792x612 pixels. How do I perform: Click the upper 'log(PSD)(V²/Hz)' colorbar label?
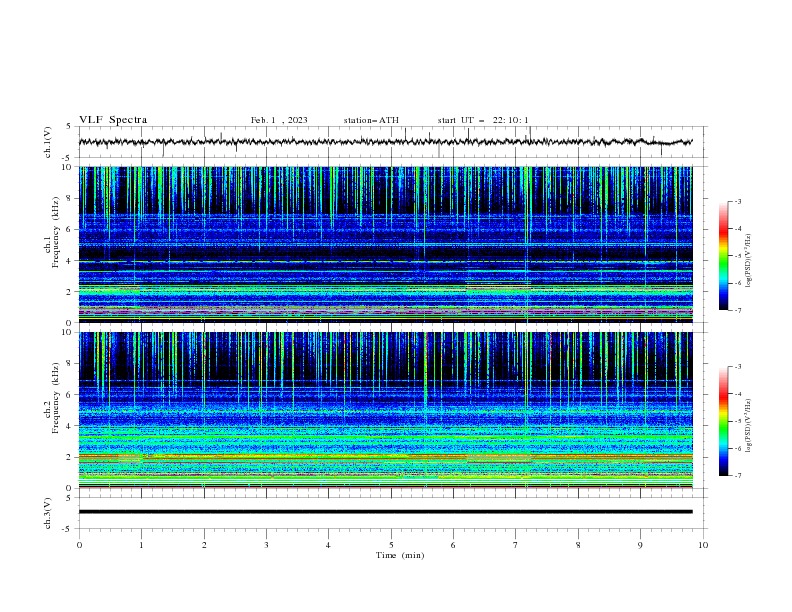(x=749, y=261)
